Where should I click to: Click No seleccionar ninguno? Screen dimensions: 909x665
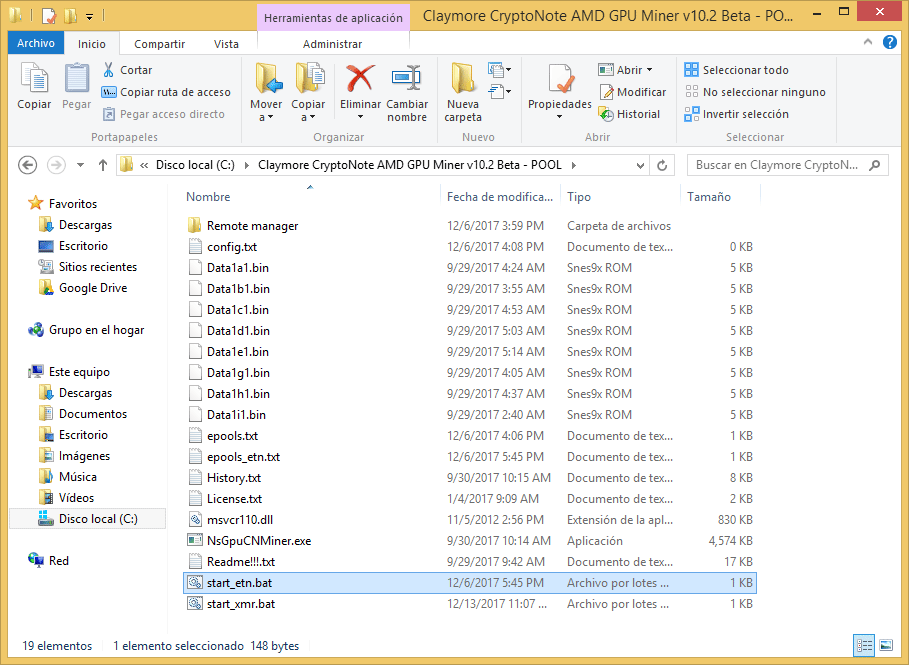[x=755, y=92]
